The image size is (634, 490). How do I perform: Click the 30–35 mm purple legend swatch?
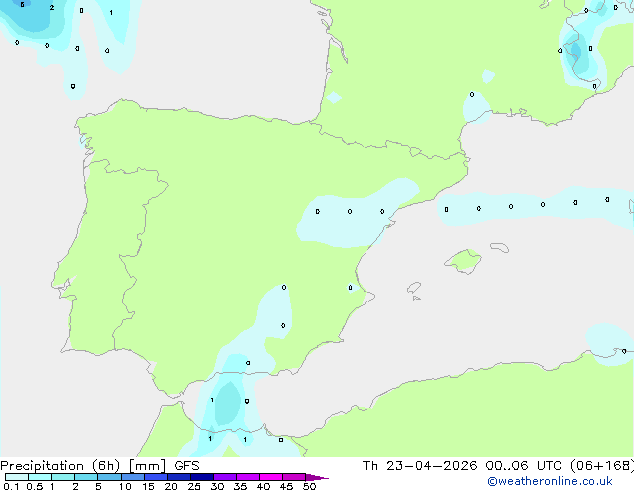click(225, 477)
